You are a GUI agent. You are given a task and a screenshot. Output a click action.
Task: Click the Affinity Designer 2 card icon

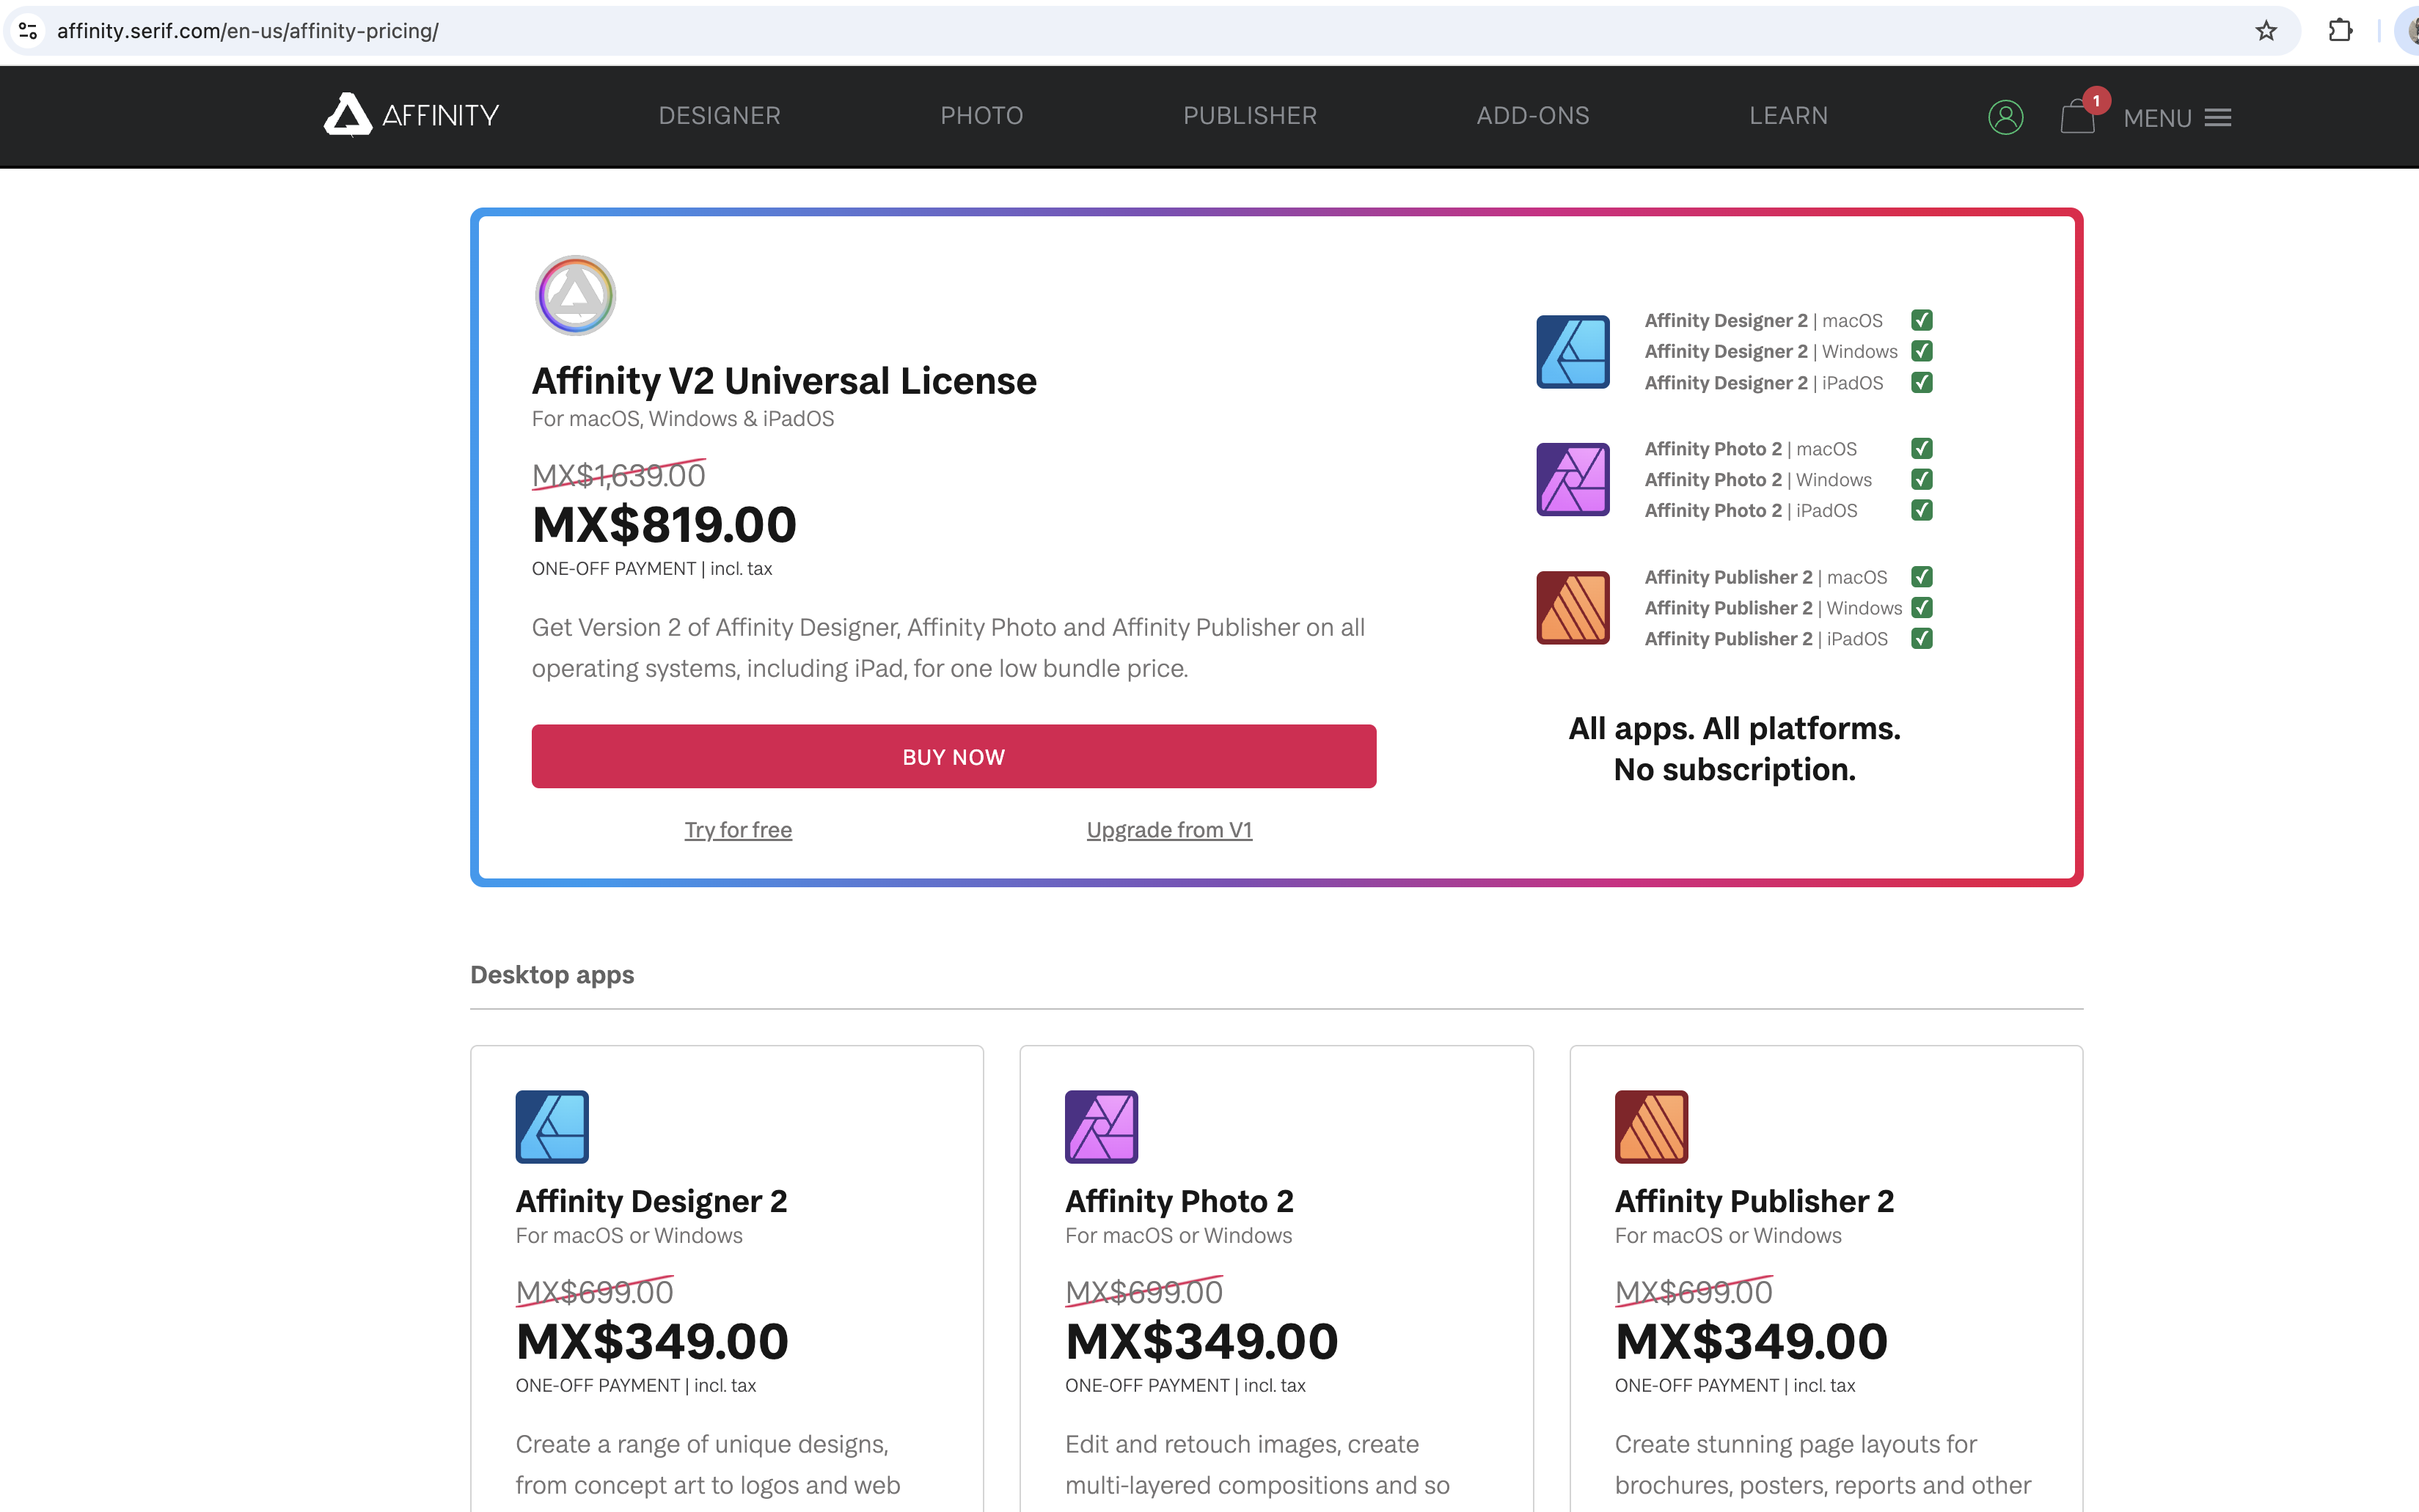[x=552, y=1127]
